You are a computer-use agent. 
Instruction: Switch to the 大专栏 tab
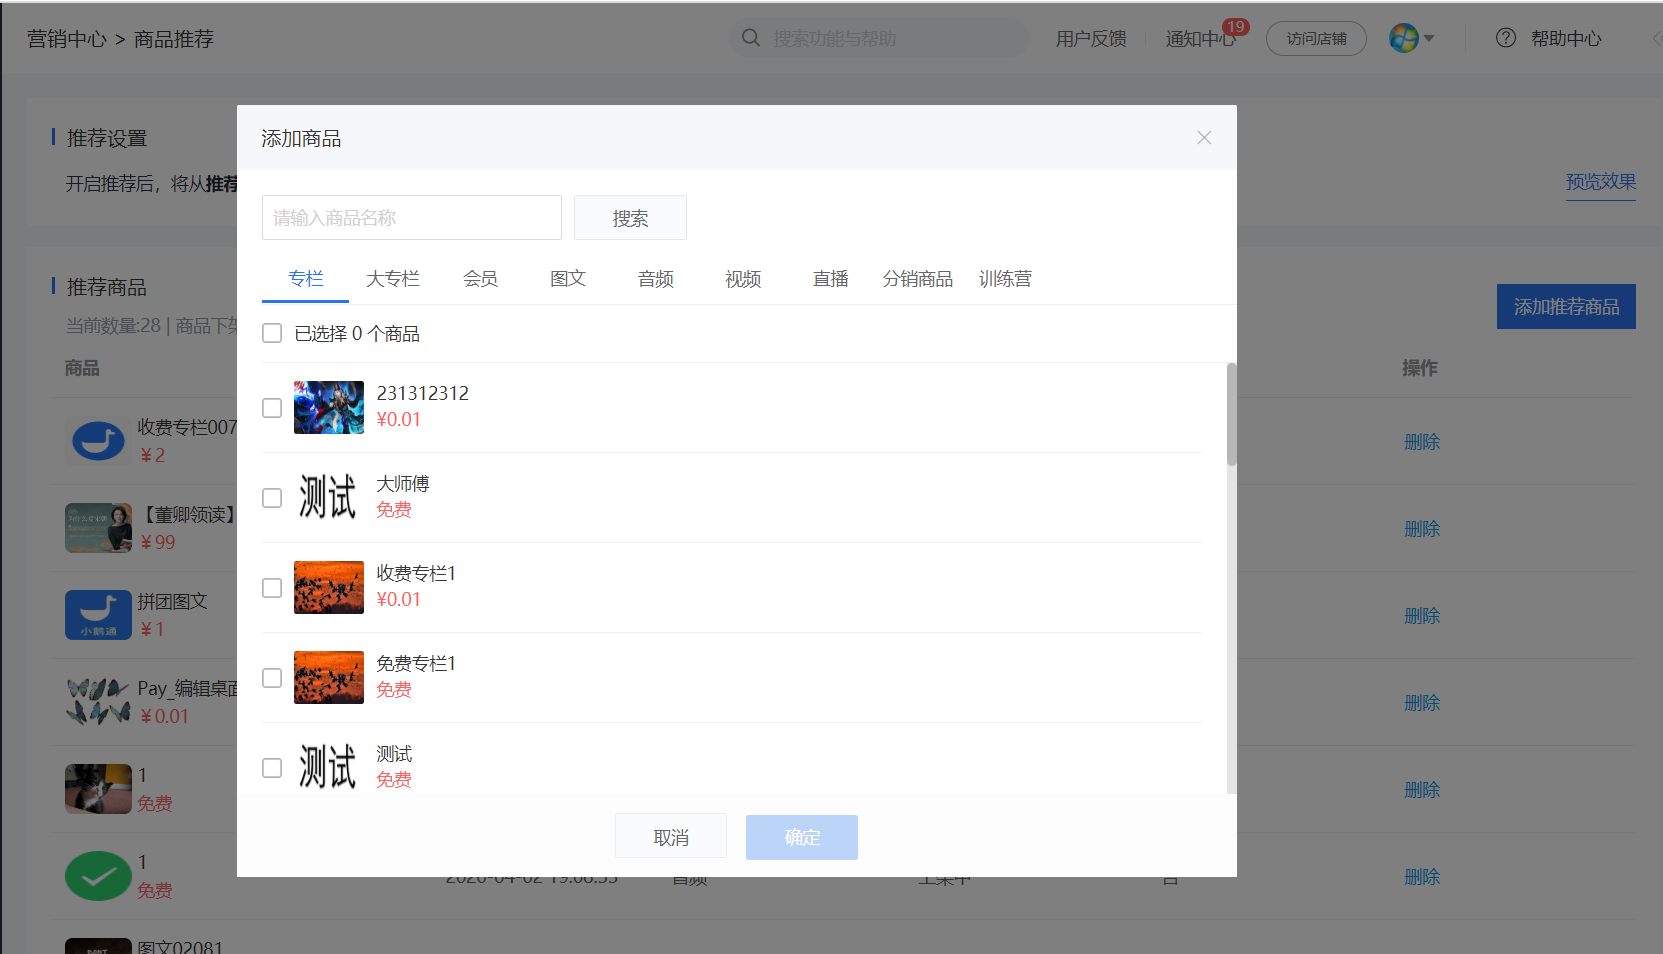click(393, 279)
